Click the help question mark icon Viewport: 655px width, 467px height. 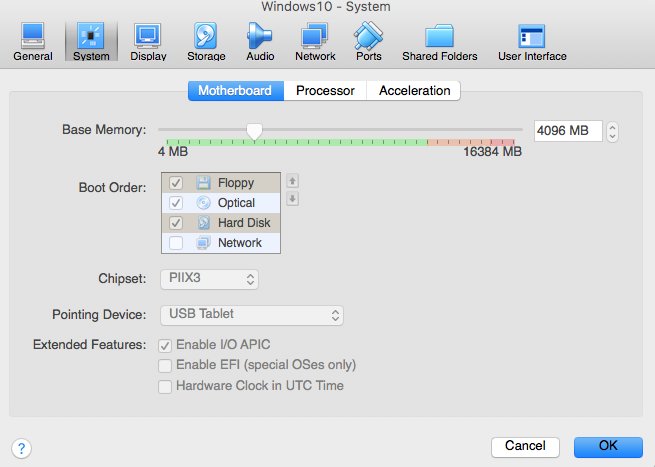21,448
